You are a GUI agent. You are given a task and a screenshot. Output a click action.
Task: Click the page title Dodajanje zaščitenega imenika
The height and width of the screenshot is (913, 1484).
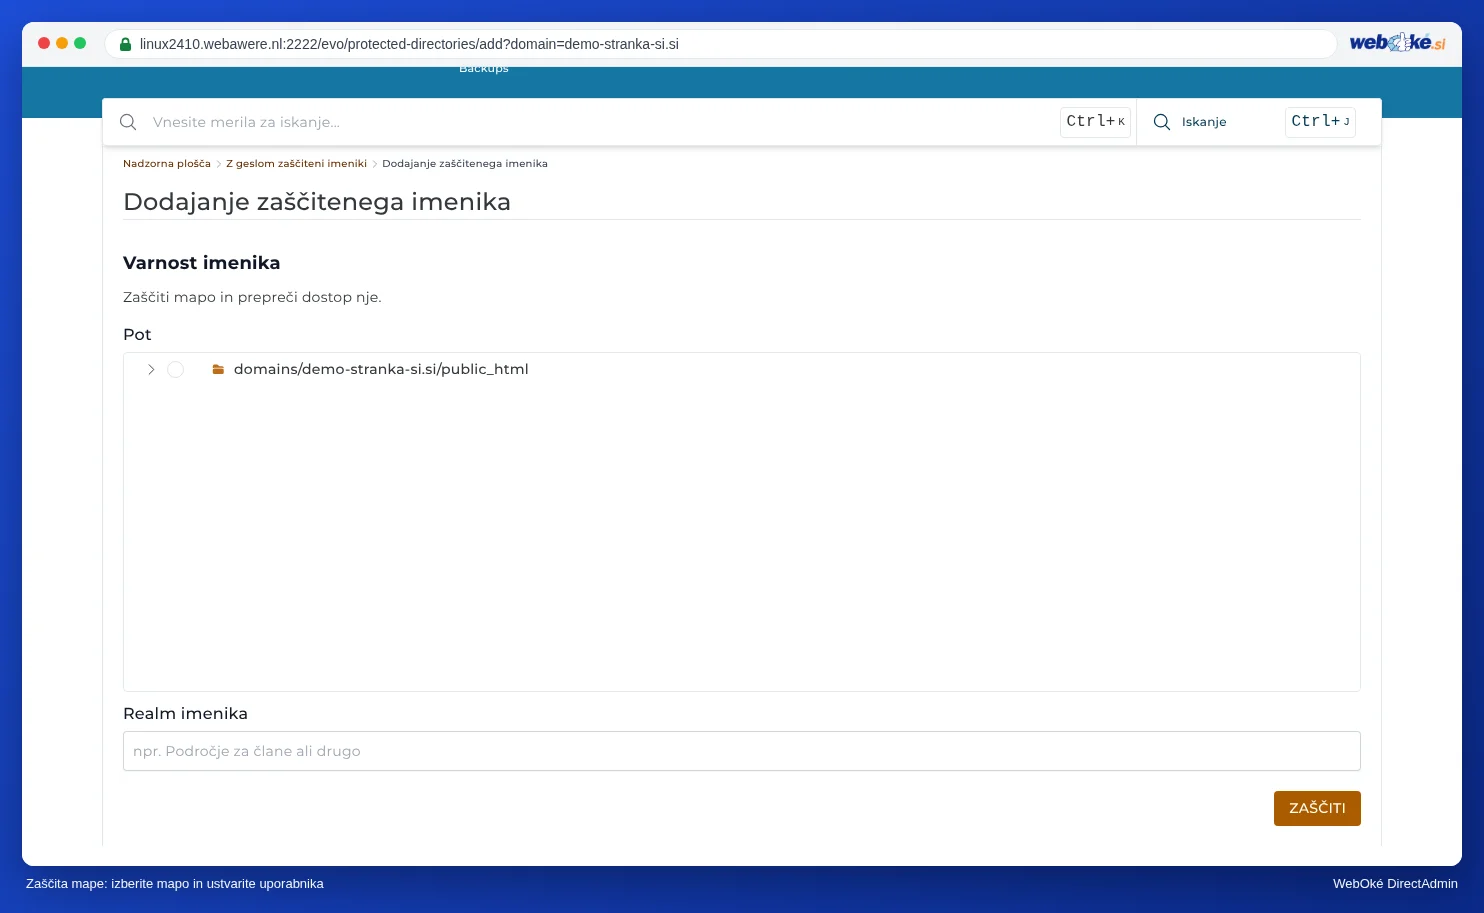[x=317, y=202]
